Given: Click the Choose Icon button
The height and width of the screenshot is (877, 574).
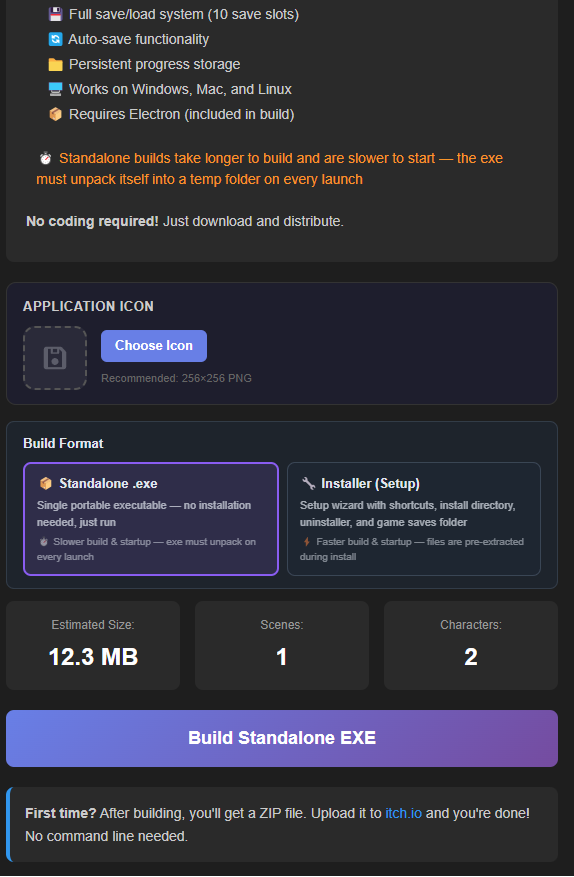Looking at the screenshot, I should 154,346.
